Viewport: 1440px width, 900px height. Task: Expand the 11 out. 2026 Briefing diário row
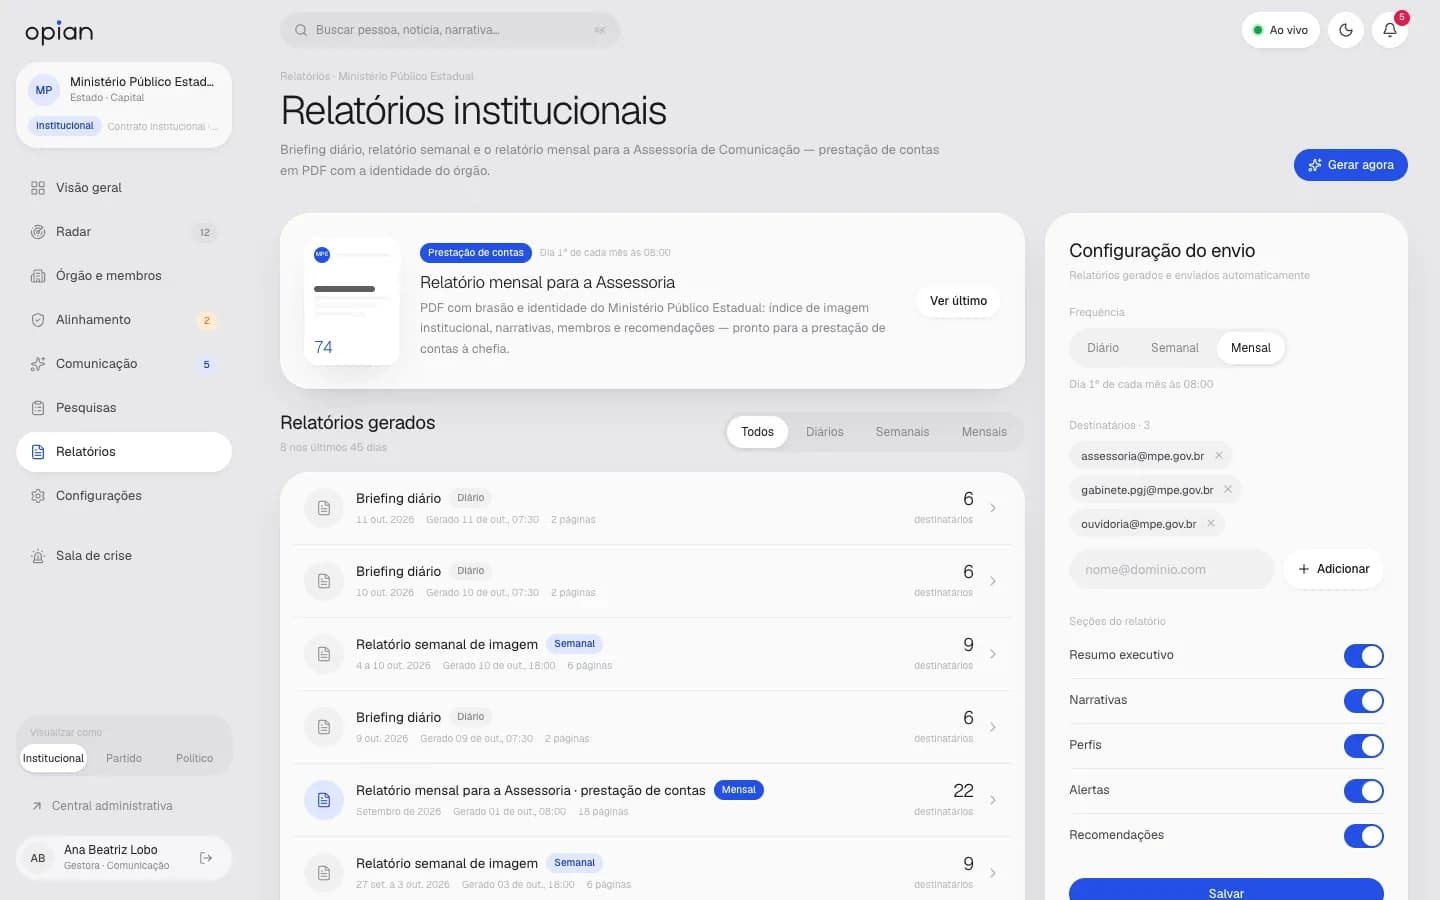point(652,508)
